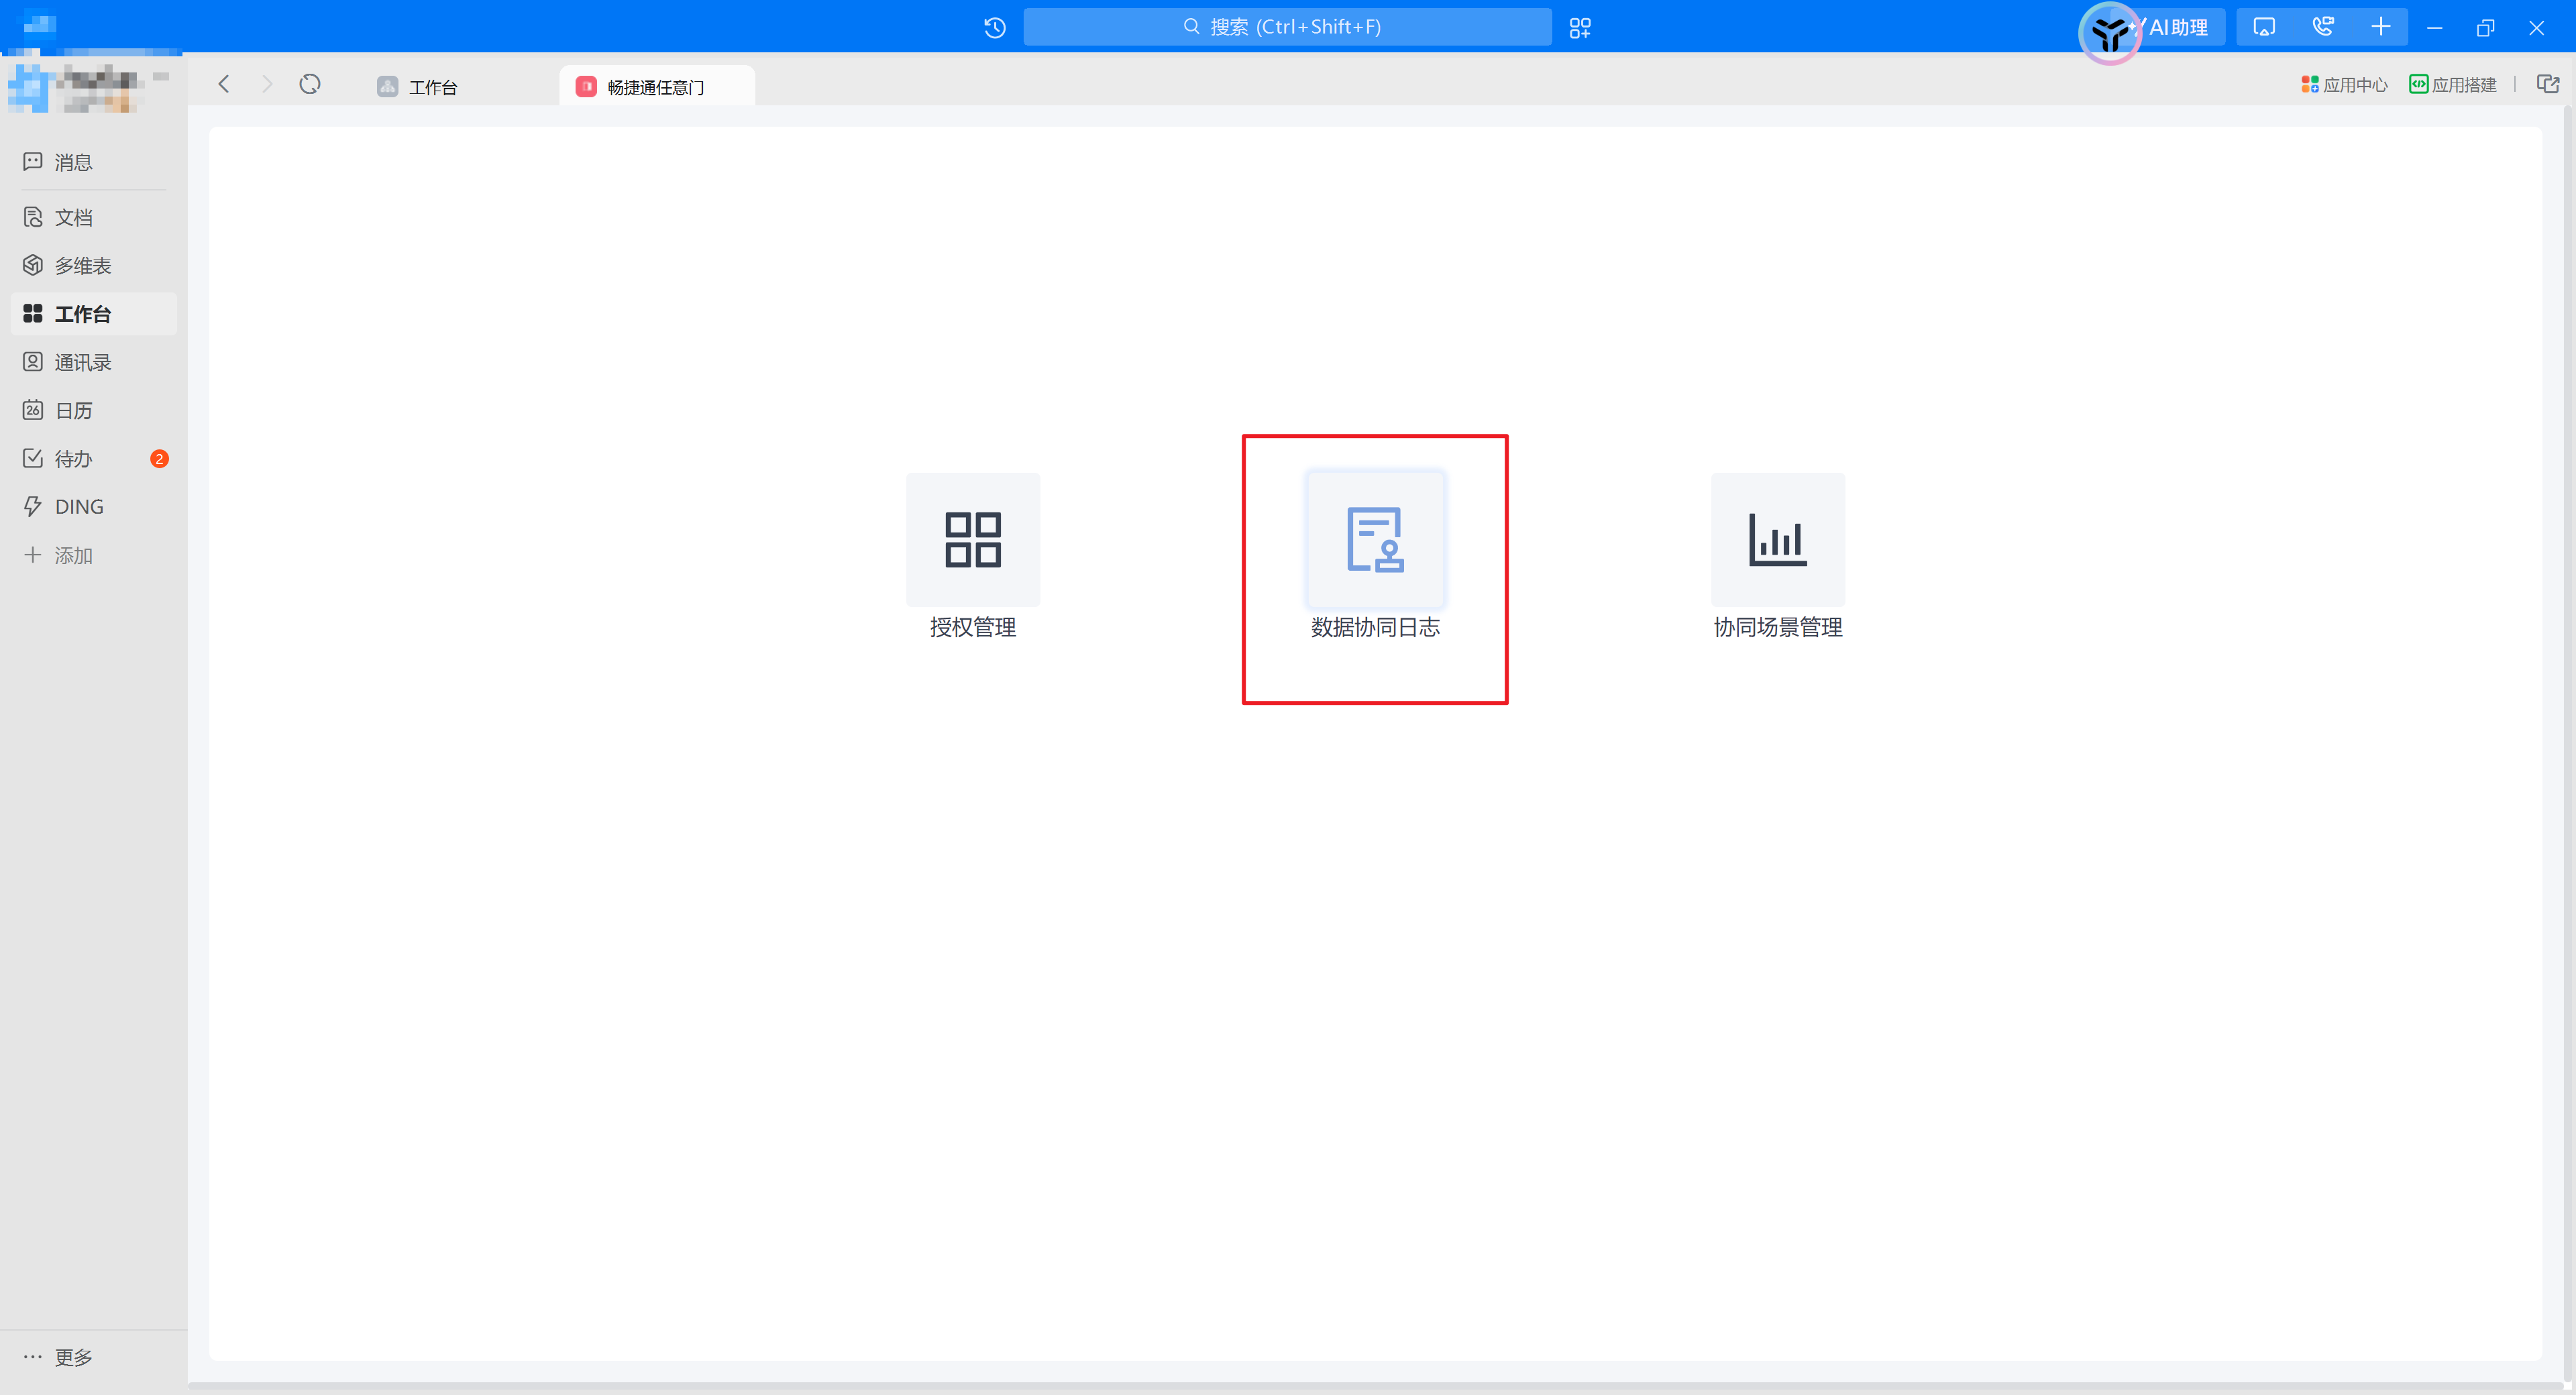Open 文档 in the sidebar

[93, 217]
